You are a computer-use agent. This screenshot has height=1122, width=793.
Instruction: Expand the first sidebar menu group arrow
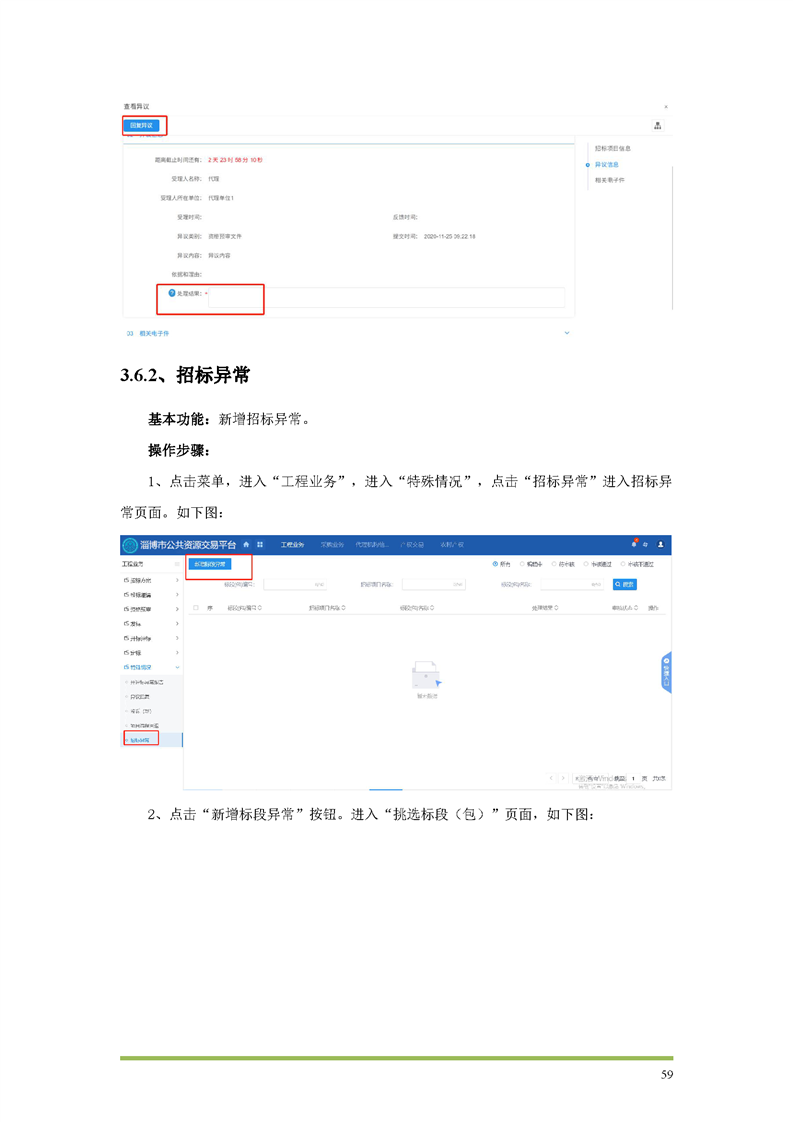pos(177,580)
